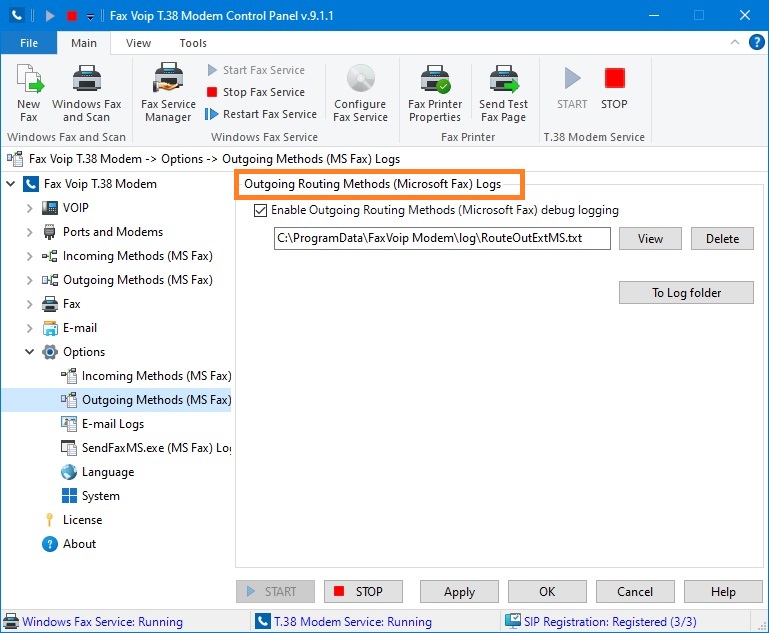This screenshot has height=633, width=769.
Task: Click Send Test Fax Page
Action: click(504, 93)
